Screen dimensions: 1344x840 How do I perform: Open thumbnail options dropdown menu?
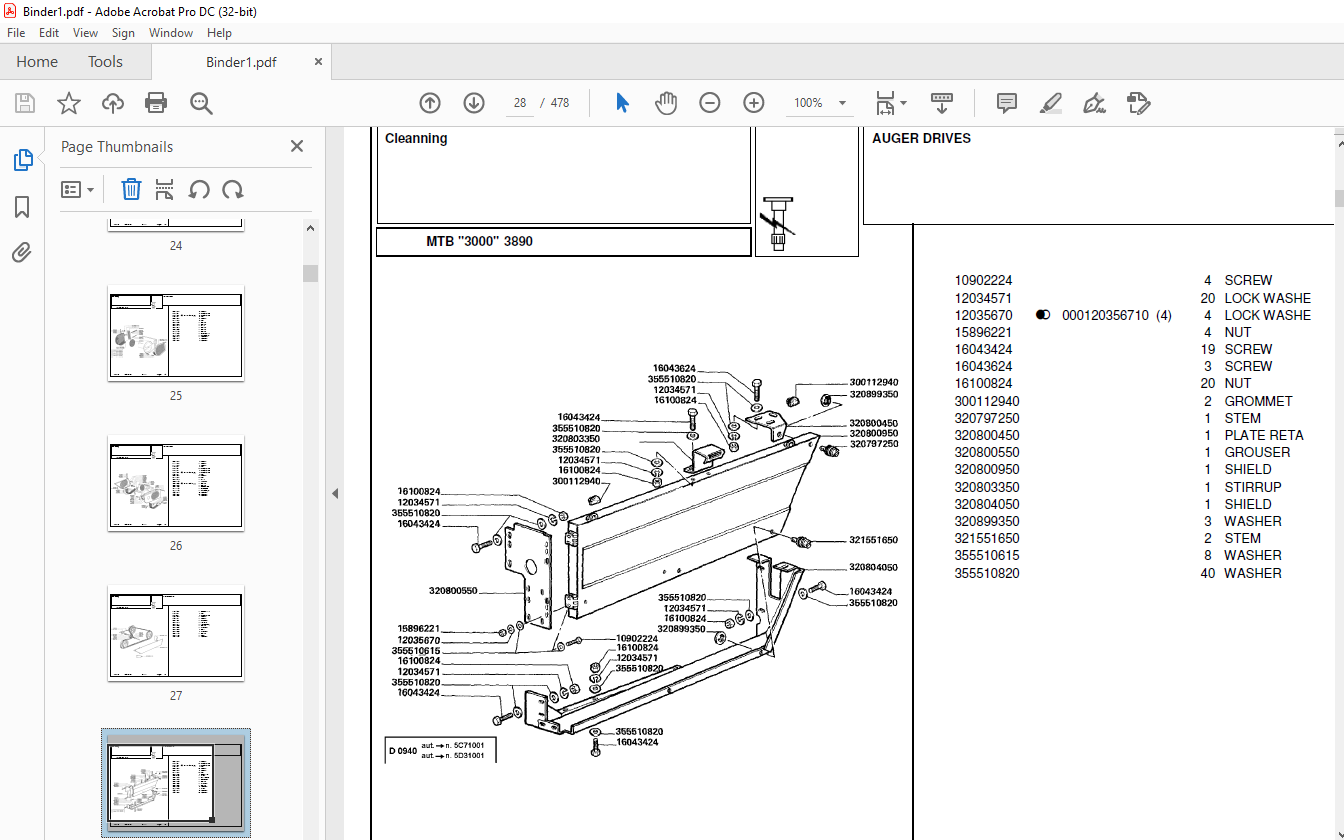click(x=78, y=189)
